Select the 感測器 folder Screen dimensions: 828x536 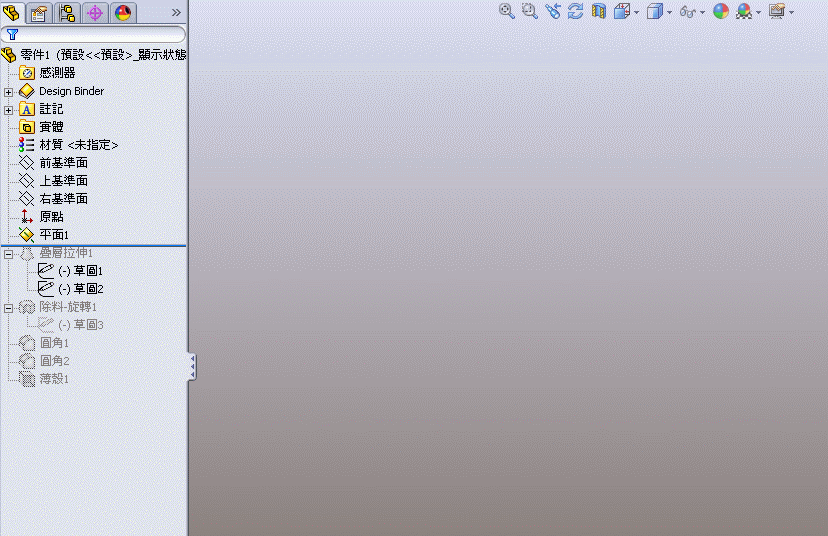(x=48, y=72)
